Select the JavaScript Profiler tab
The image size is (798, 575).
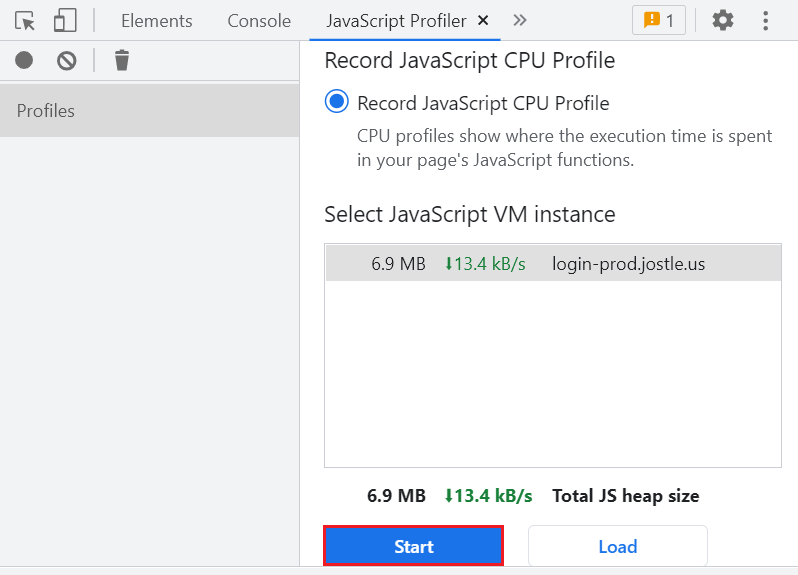(x=396, y=21)
